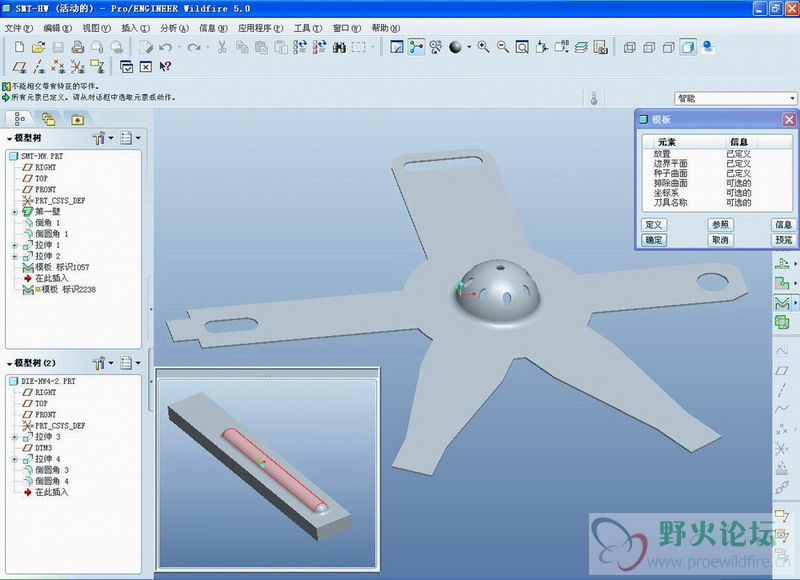Redo the last undone action
Viewport: 800px width, 580px height.
pyautogui.click(x=194, y=47)
